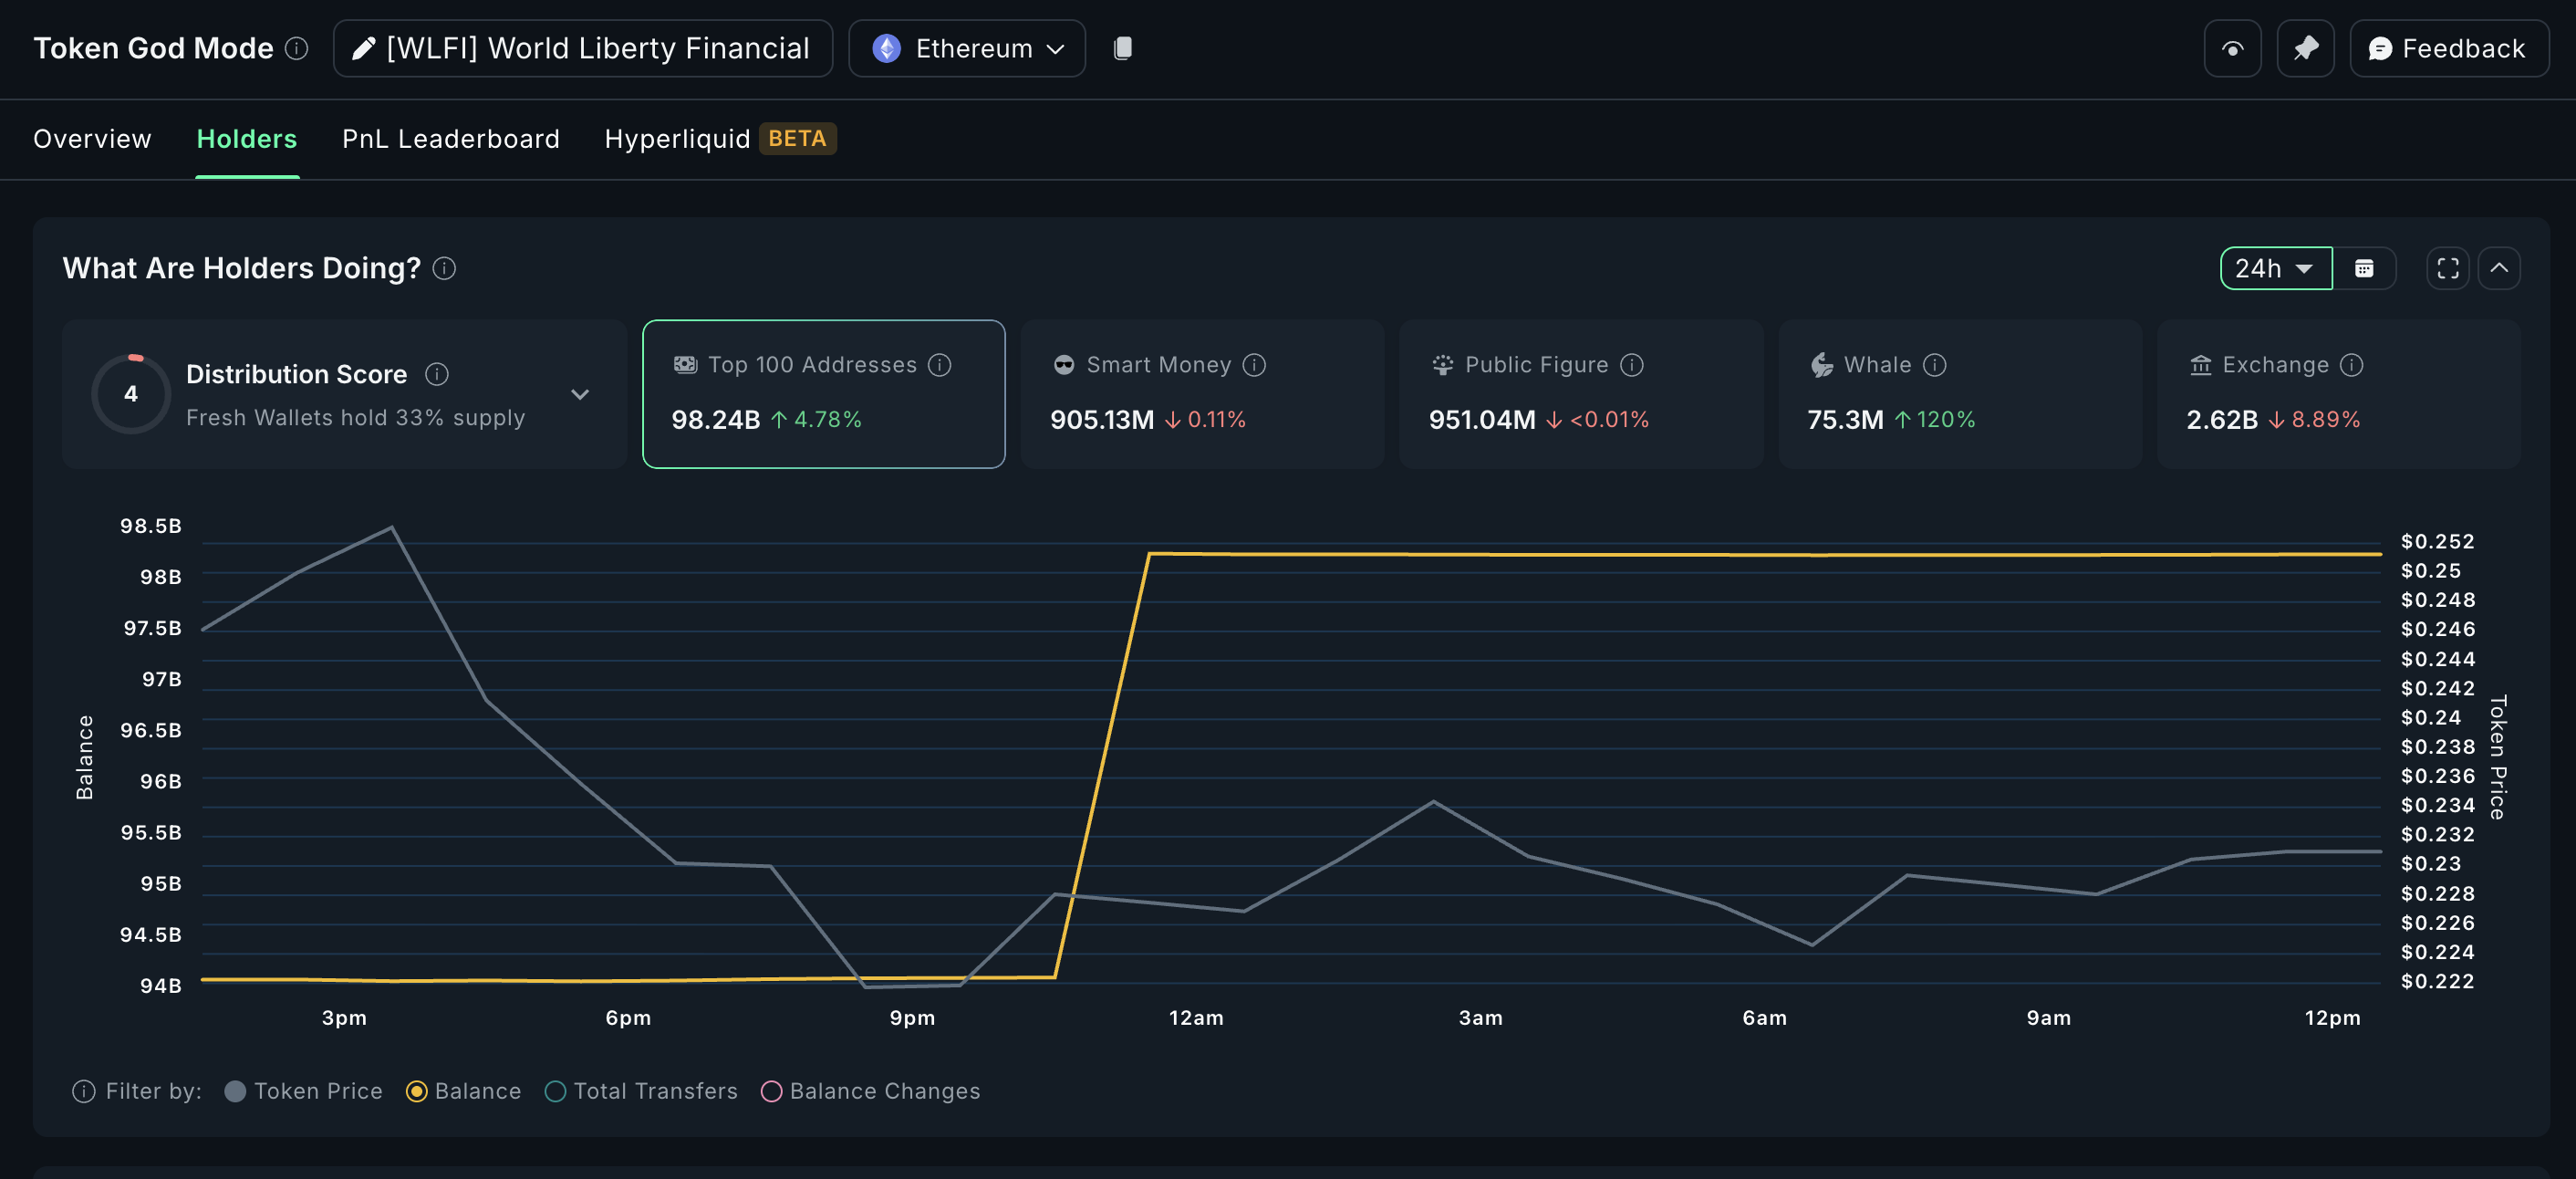Image resolution: width=2576 pixels, height=1179 pixels.
Task: Open the Ethereum chain dropdown
Action: [966, 48]
